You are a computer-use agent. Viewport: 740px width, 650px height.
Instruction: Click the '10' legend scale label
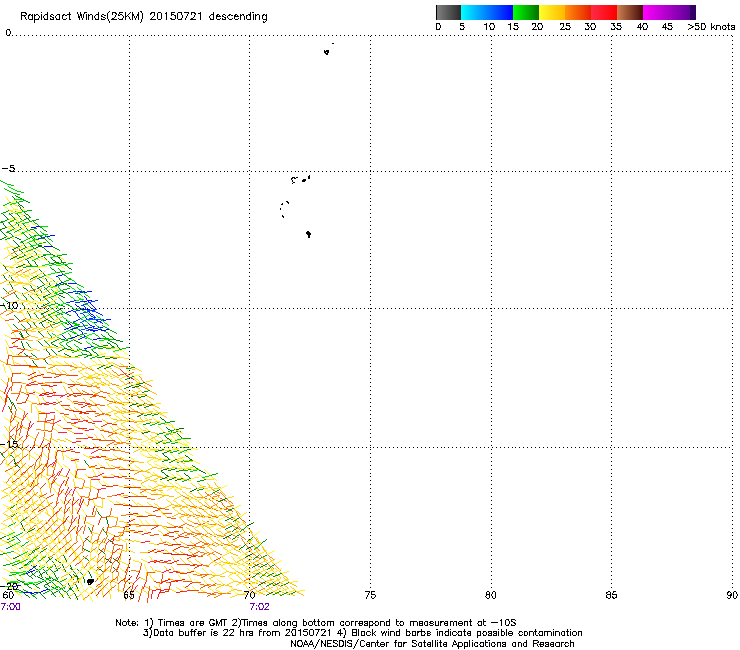point(489,27)
